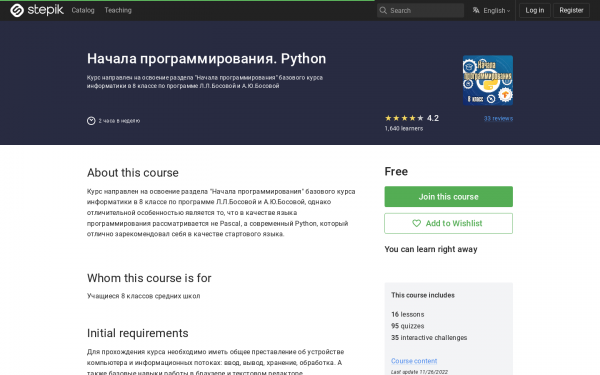The image size is (600, 375).
Task: Click the Free price label
Action: pyautogui.click(x=396, y=171)
